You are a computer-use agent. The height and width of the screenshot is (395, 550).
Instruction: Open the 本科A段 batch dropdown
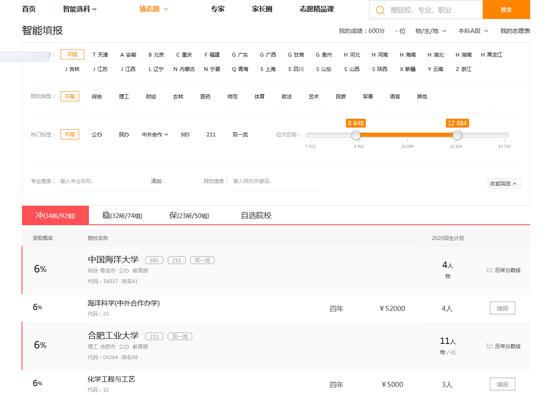[x=473, y=31]
